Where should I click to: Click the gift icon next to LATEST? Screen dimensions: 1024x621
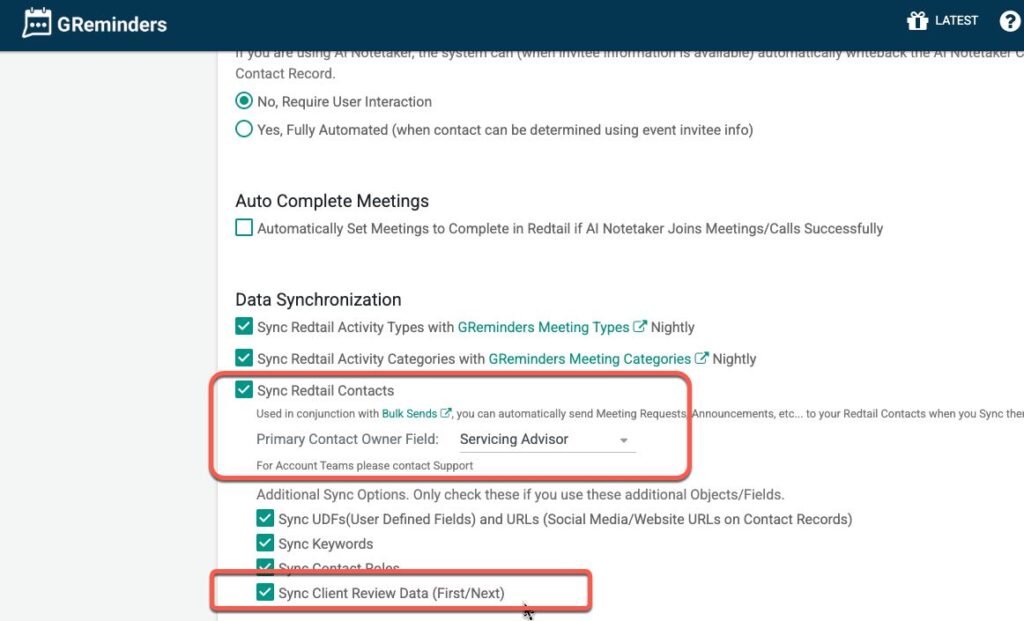[x=917, y=21]
